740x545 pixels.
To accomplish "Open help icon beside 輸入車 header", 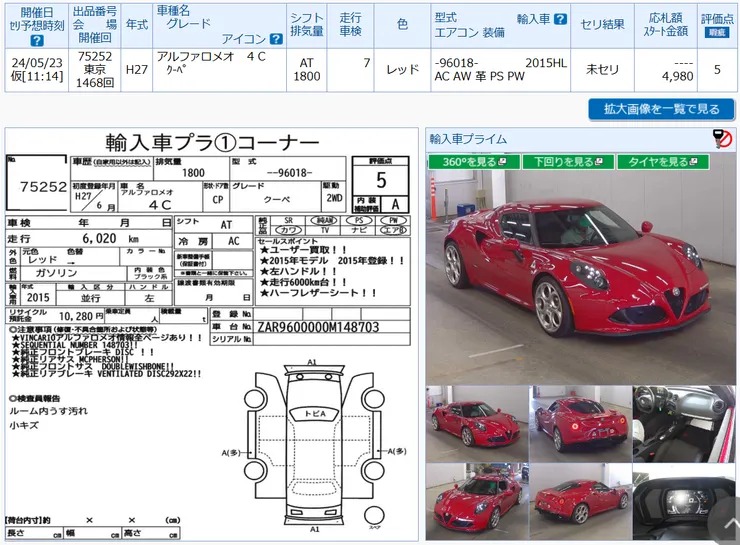I will coord(560,19).
